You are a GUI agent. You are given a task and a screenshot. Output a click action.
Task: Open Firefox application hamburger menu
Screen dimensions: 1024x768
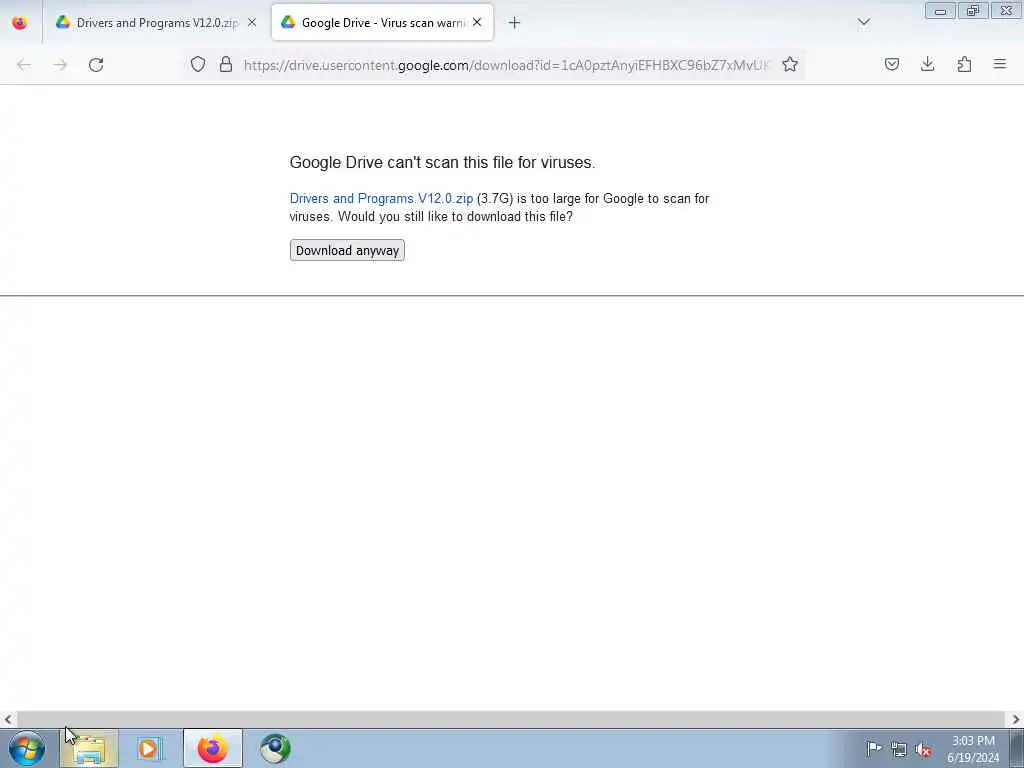(x=1000, y=64)
